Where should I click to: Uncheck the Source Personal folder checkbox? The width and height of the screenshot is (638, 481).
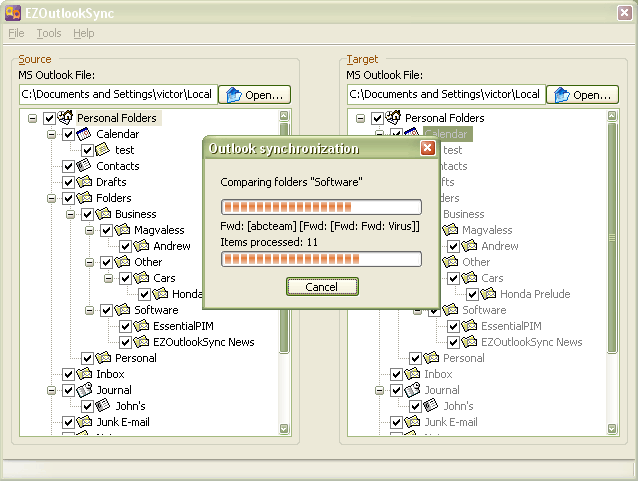coord(87,359)
